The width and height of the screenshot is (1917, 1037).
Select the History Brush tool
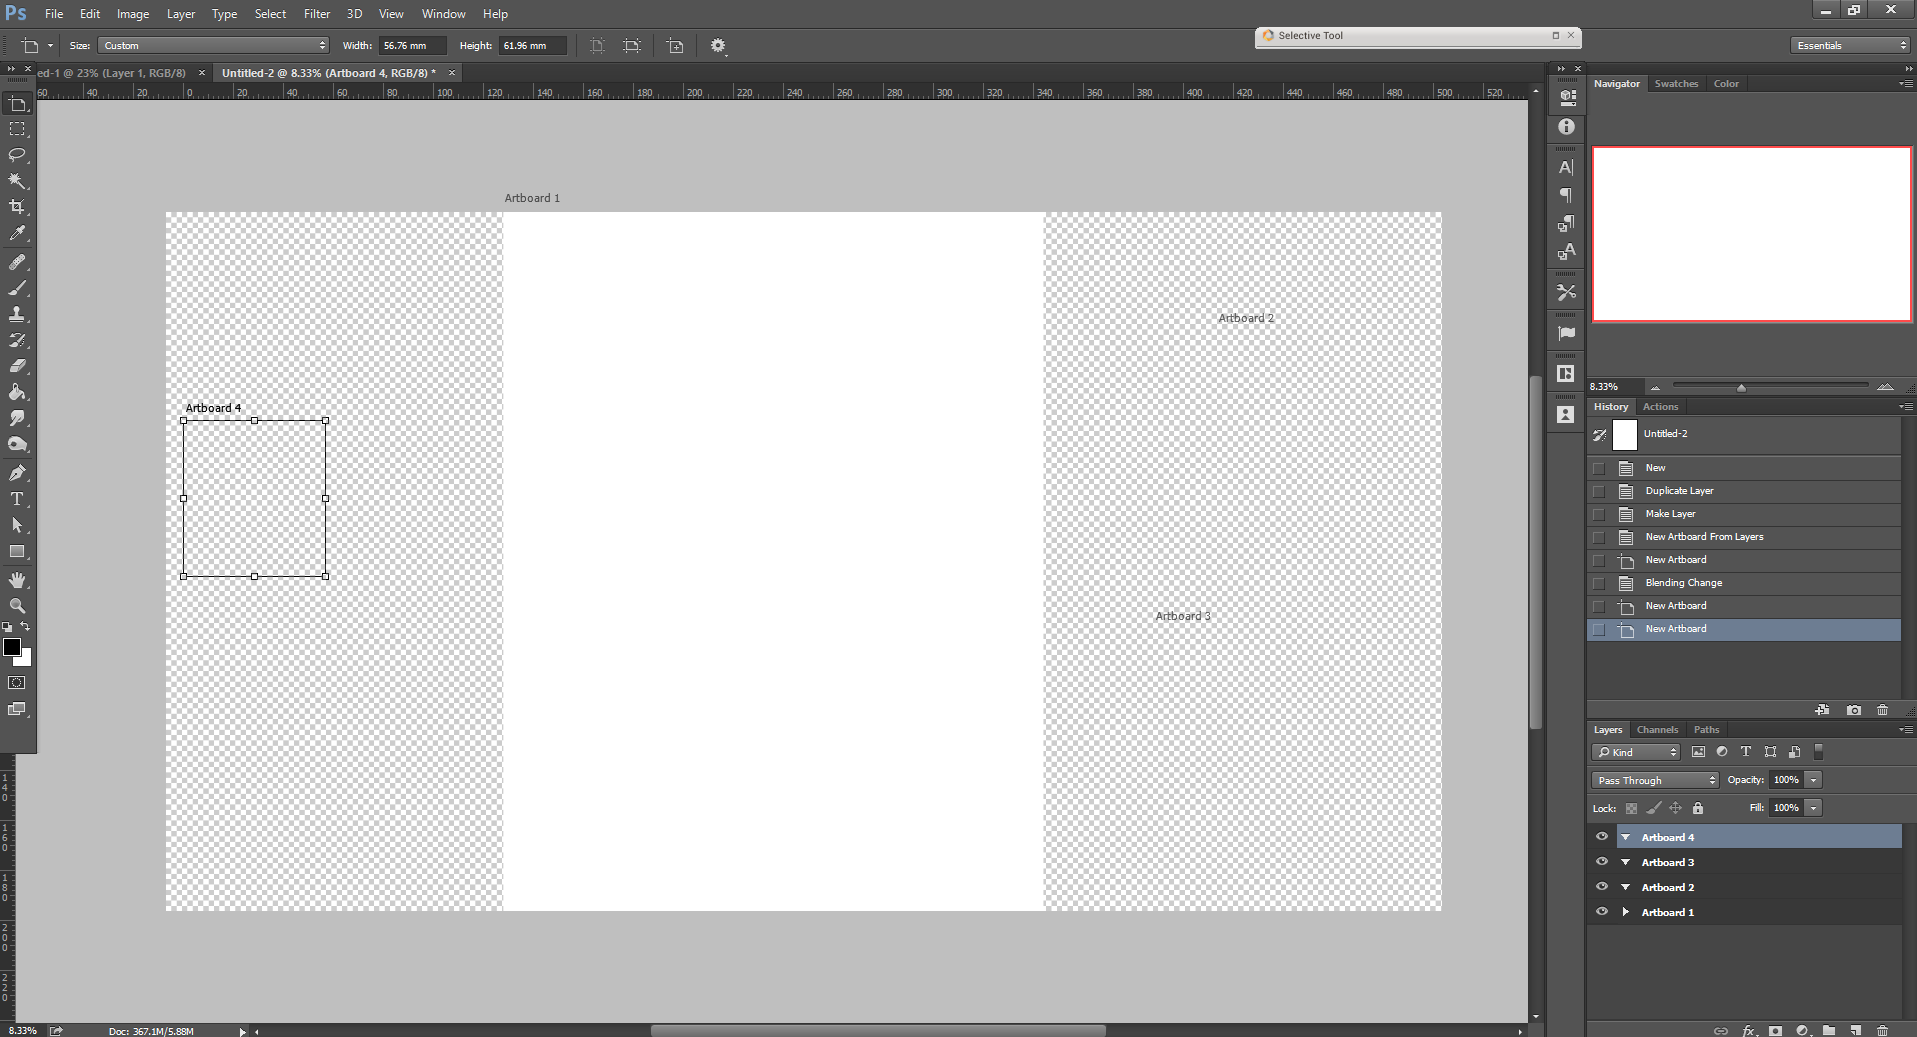(18, 340)
